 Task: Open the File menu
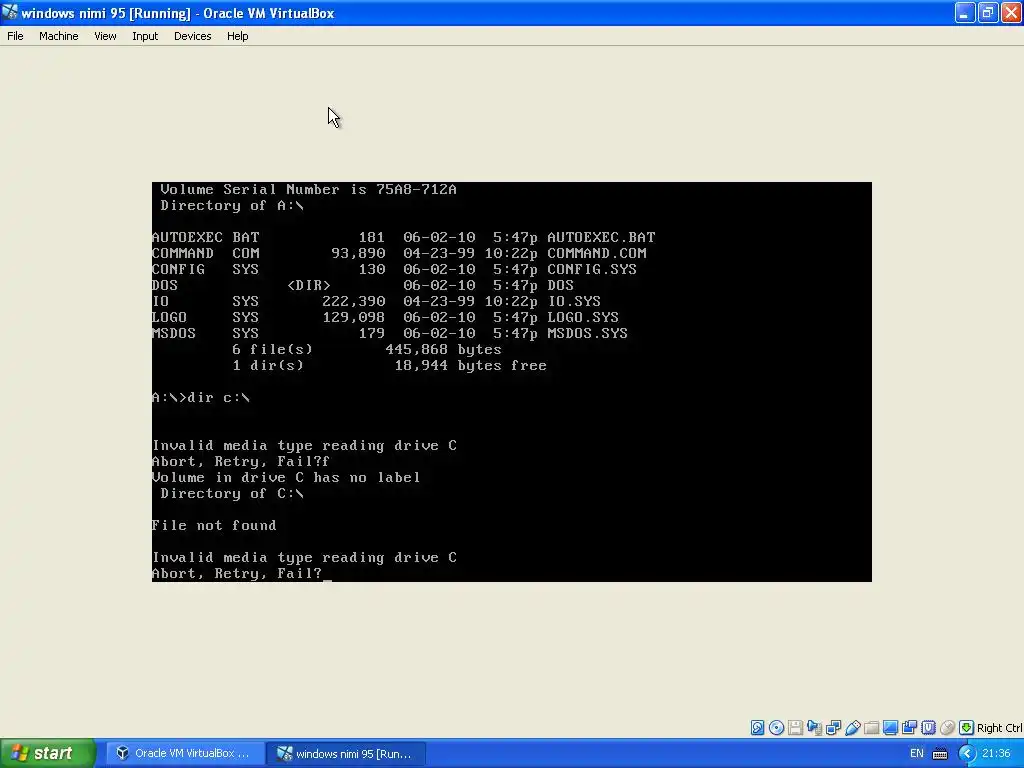[x=15, y=36]
